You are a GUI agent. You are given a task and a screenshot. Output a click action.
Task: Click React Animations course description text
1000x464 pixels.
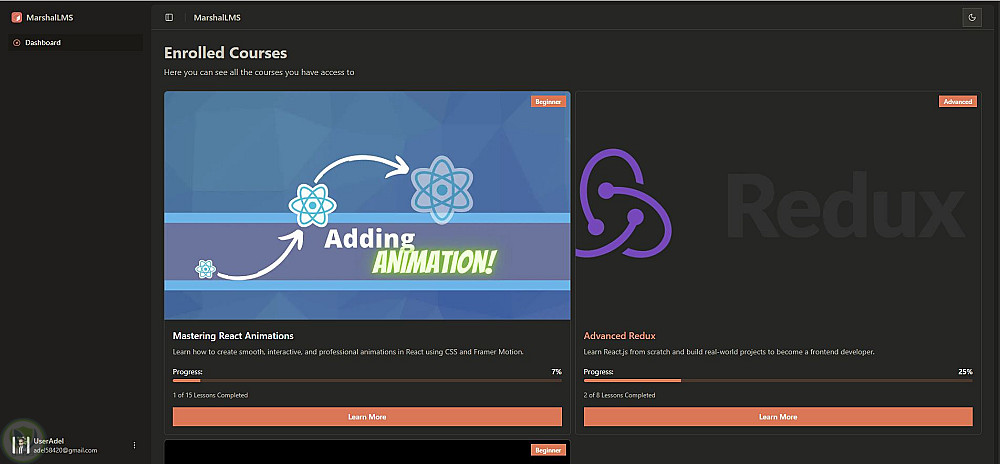tap(348, 352)
